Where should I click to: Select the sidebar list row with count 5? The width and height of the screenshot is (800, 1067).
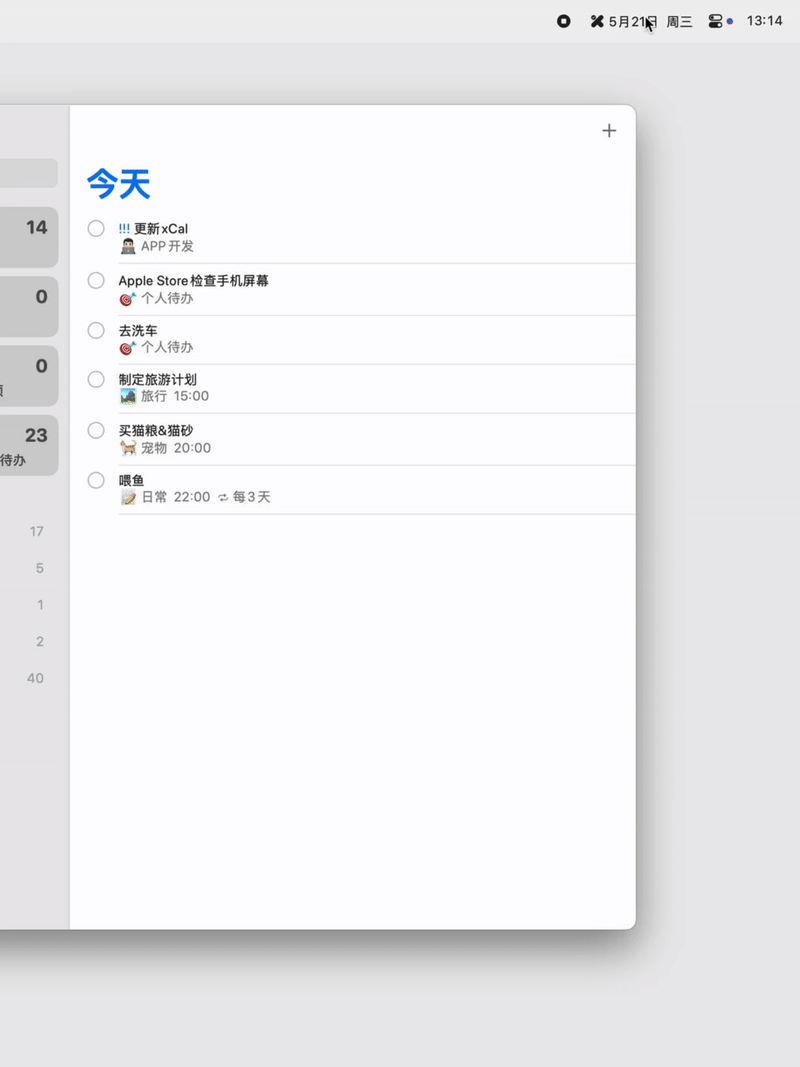[x=34, y=568]
